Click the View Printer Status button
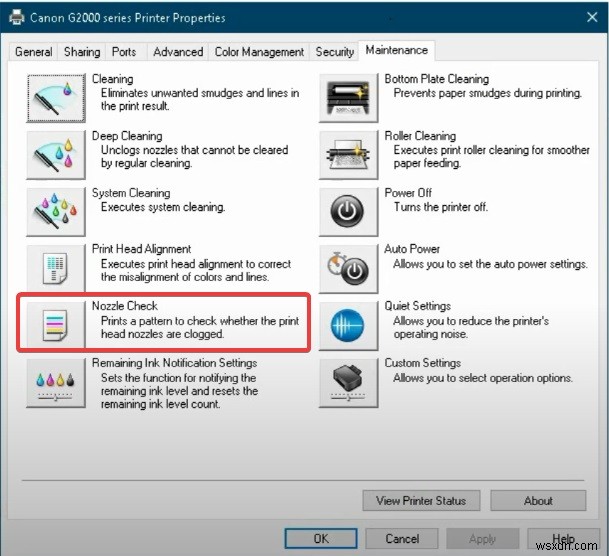This screenshot has width=609, height=556. [x=421, y=500]
